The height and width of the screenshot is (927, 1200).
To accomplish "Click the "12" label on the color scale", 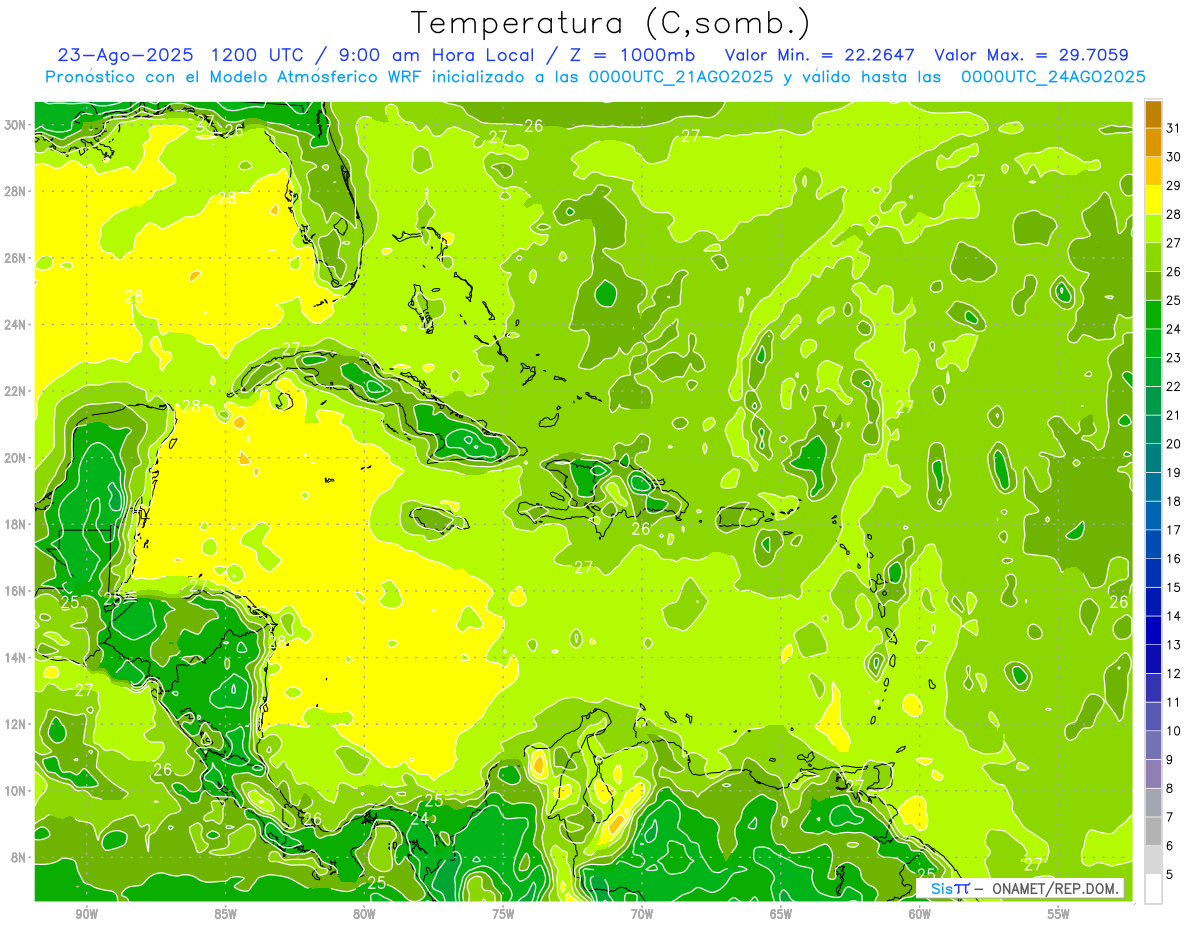I will pos(1174,674).
